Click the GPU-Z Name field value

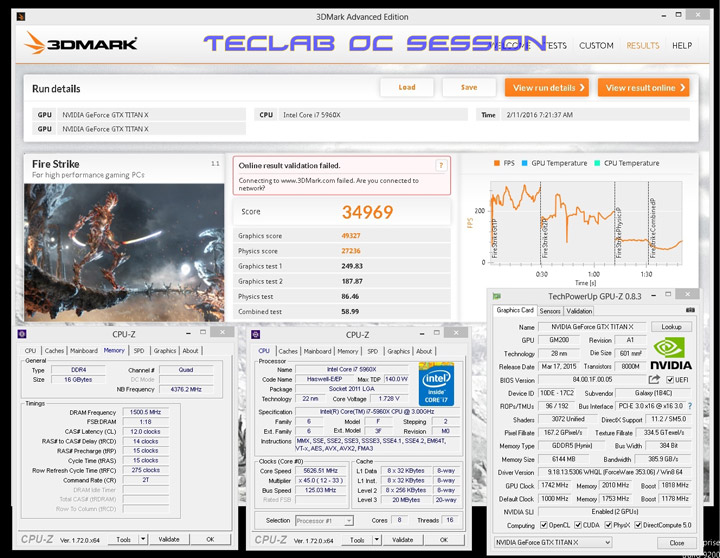592,327
